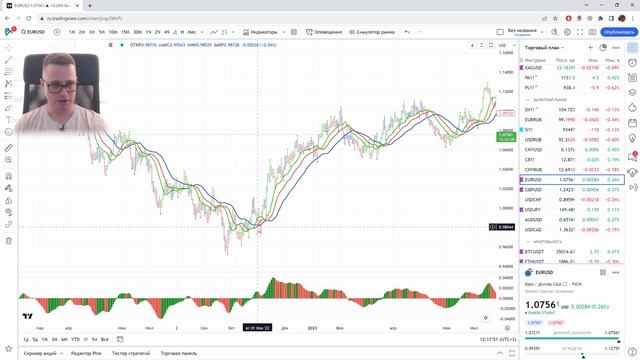The width and height of the screenshot is (640, 360).
Task: Open the EURUSD symbol search
Action: 33,32
